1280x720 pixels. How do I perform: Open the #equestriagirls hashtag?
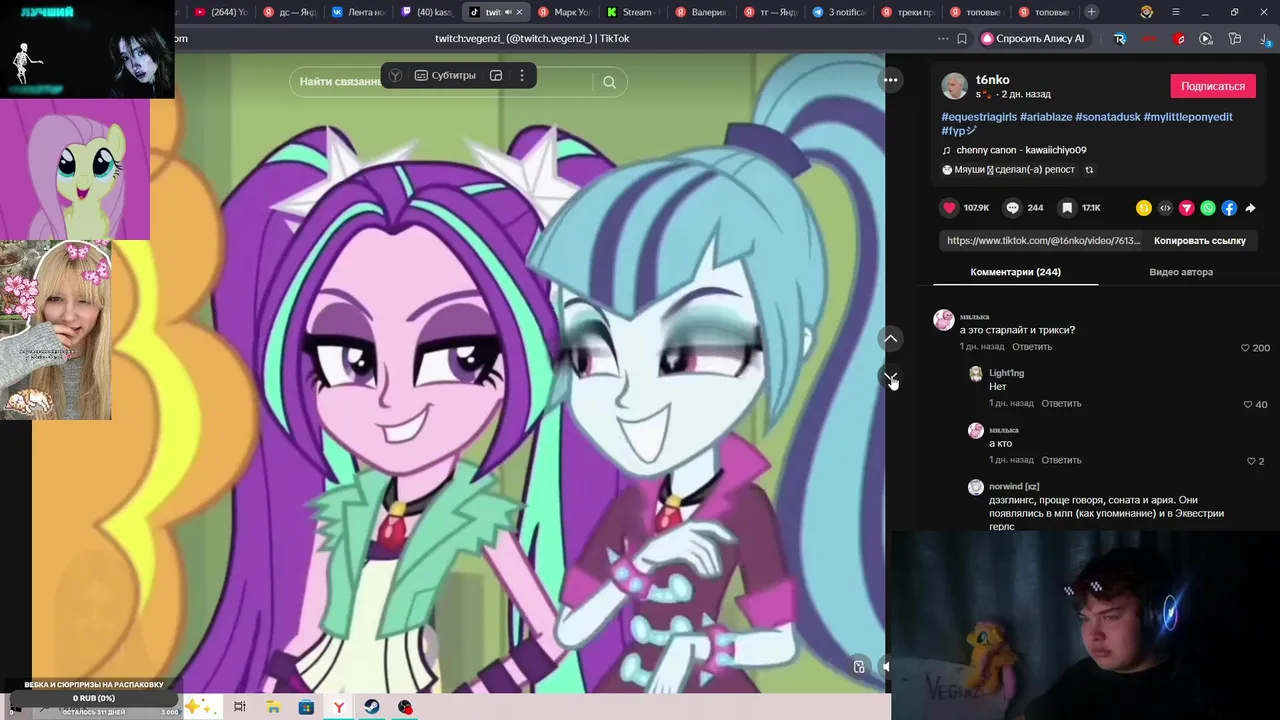point(979,117)
